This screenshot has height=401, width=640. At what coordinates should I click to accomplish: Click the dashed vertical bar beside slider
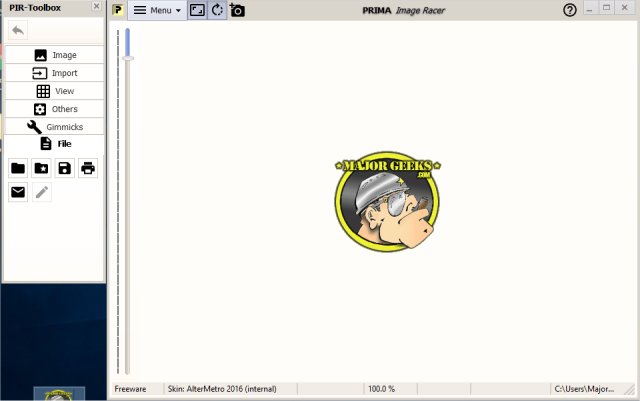pyautogui.click(x=118, y=201)
